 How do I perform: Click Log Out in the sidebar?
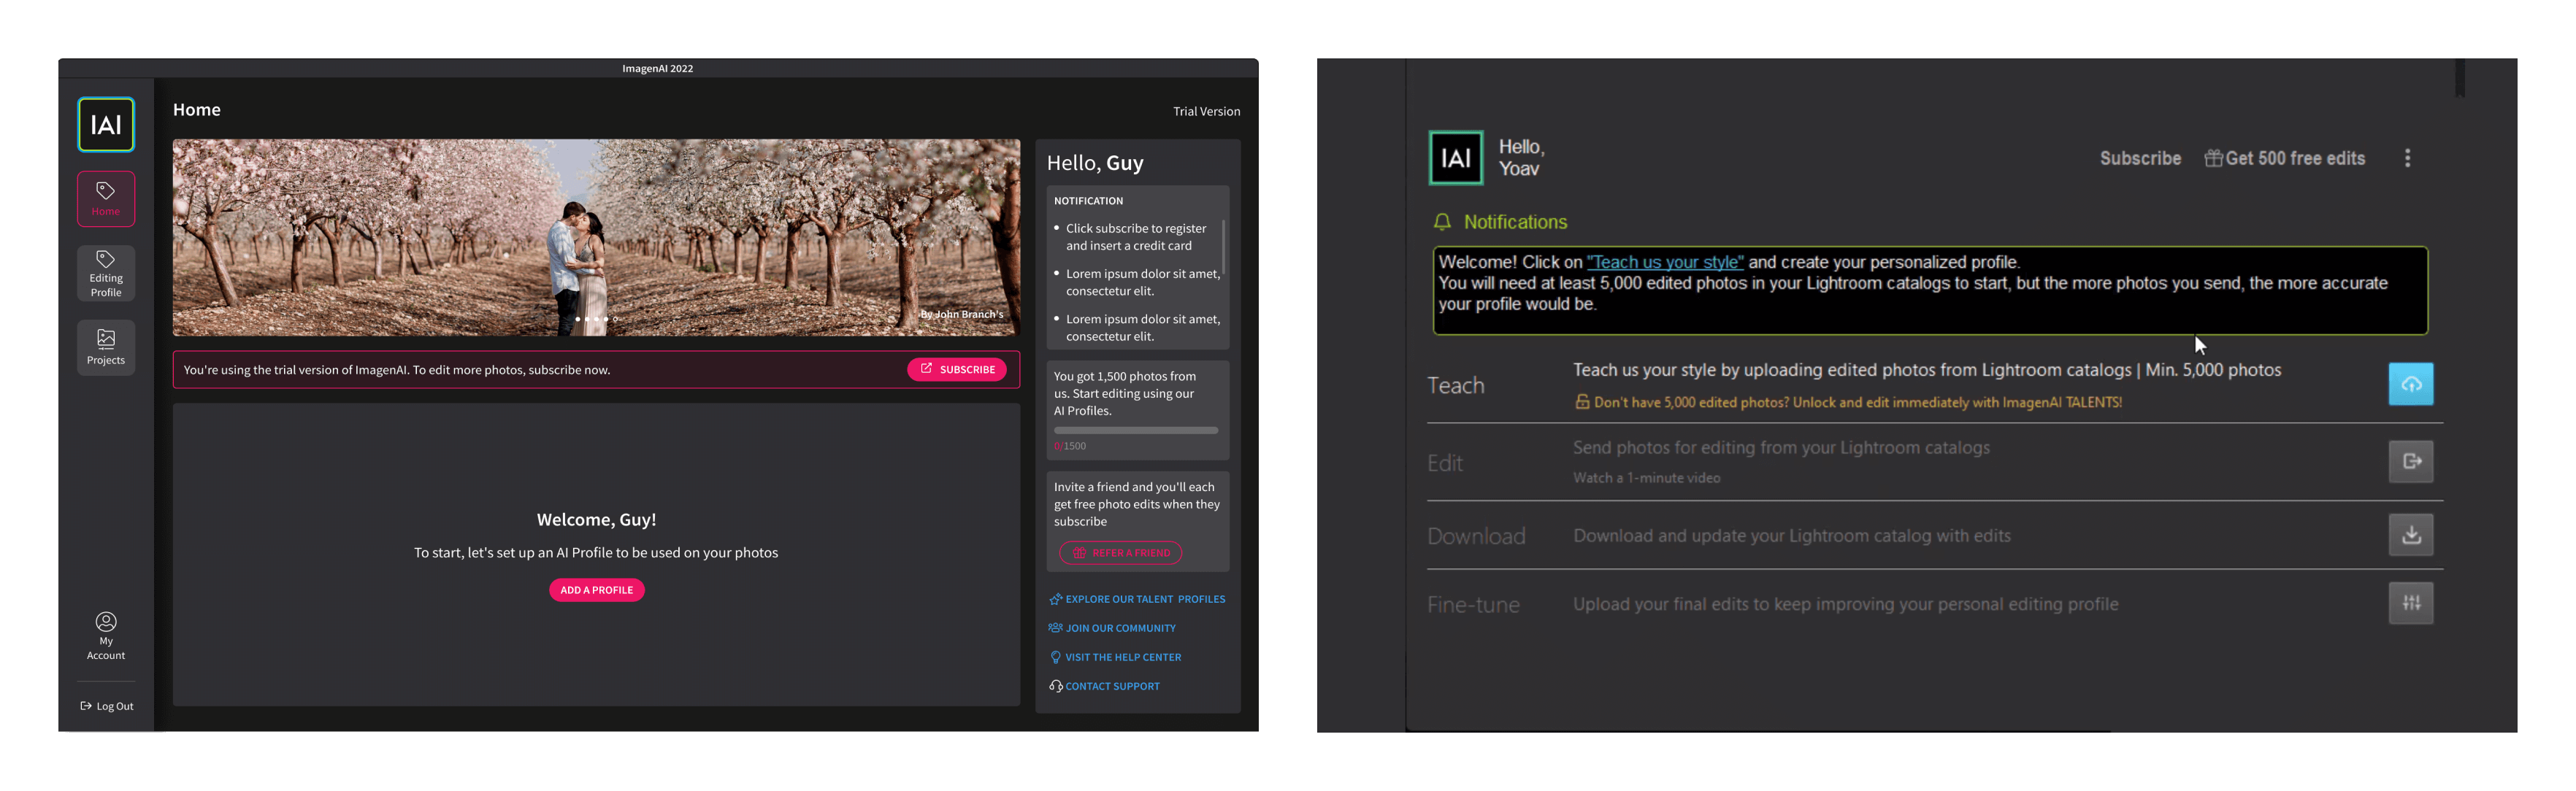[x=107, y=706]
